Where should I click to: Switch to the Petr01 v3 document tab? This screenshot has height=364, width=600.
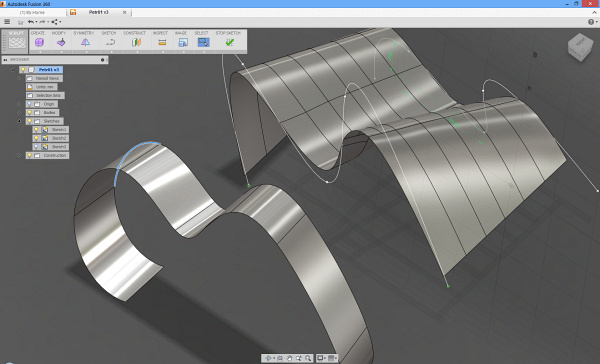(x=98, y=12)
